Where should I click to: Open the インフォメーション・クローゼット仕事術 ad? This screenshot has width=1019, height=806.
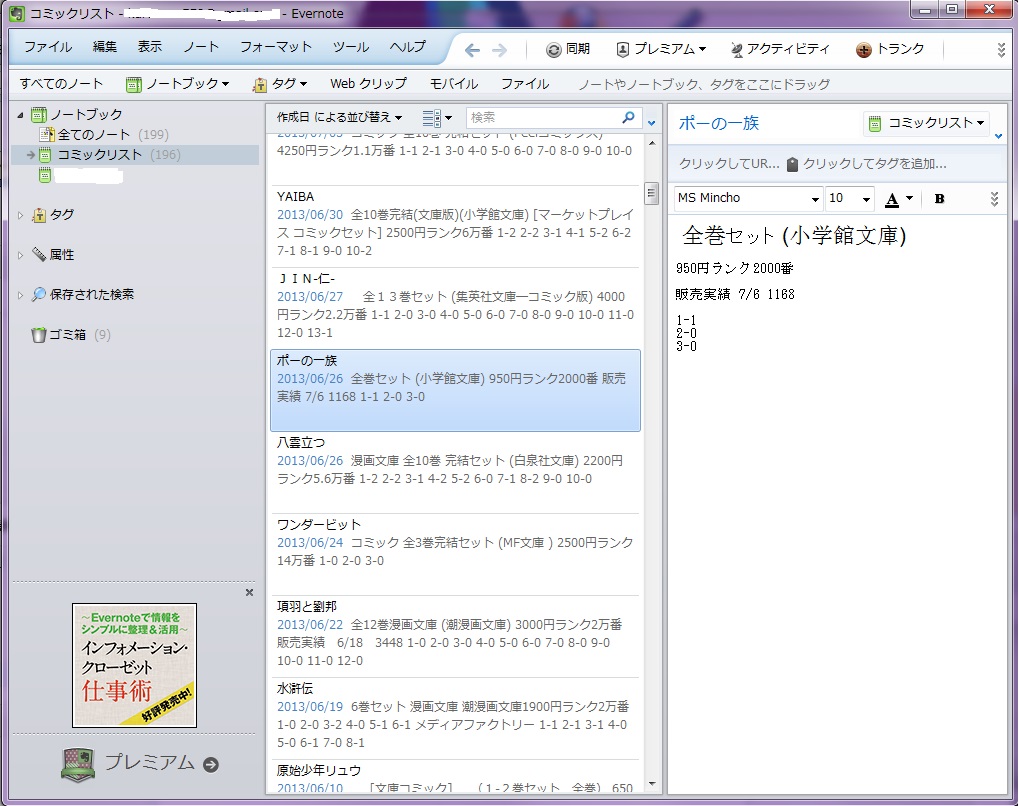coord(135,665)
